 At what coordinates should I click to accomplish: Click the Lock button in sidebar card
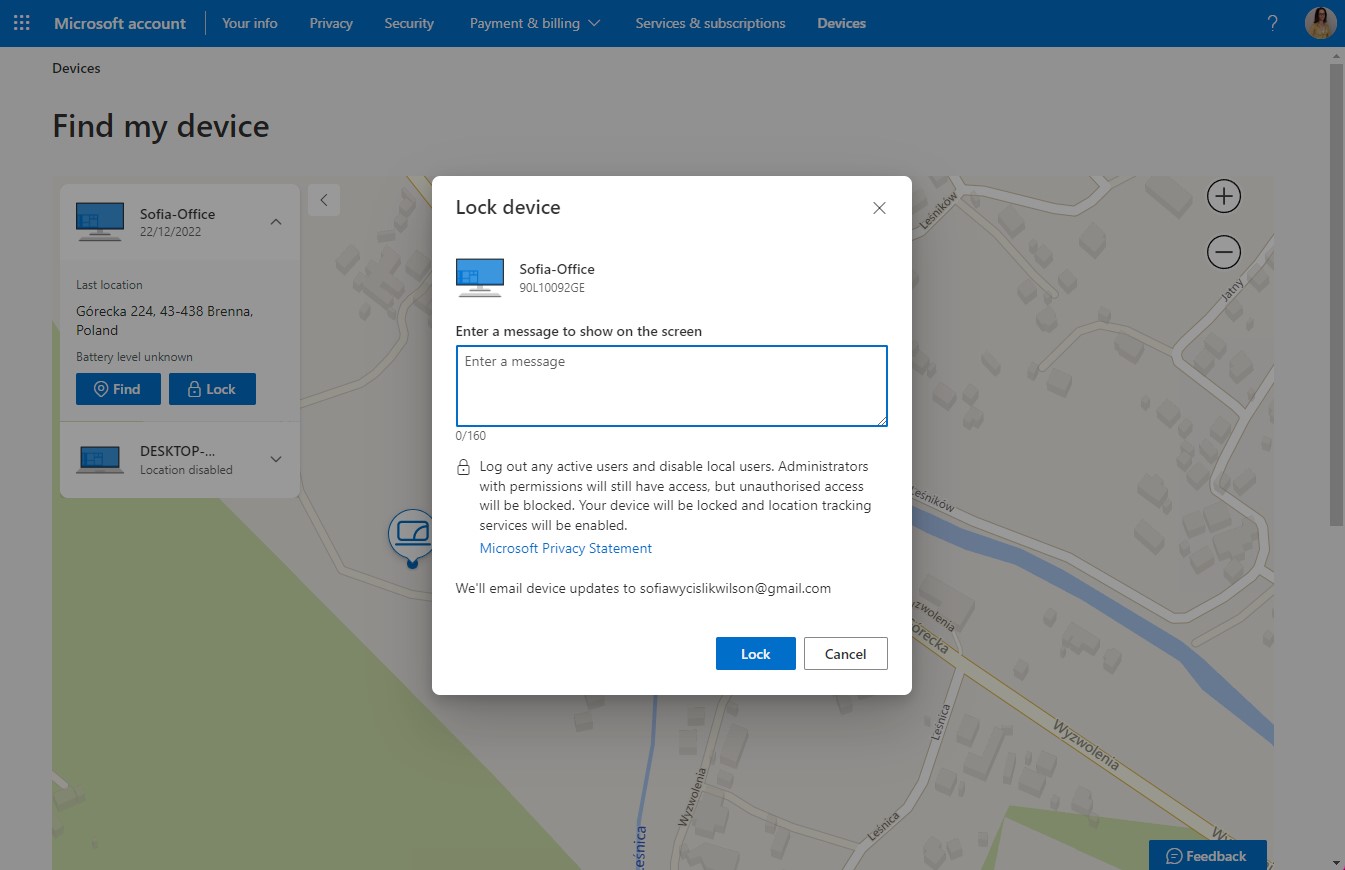(212, 389)
